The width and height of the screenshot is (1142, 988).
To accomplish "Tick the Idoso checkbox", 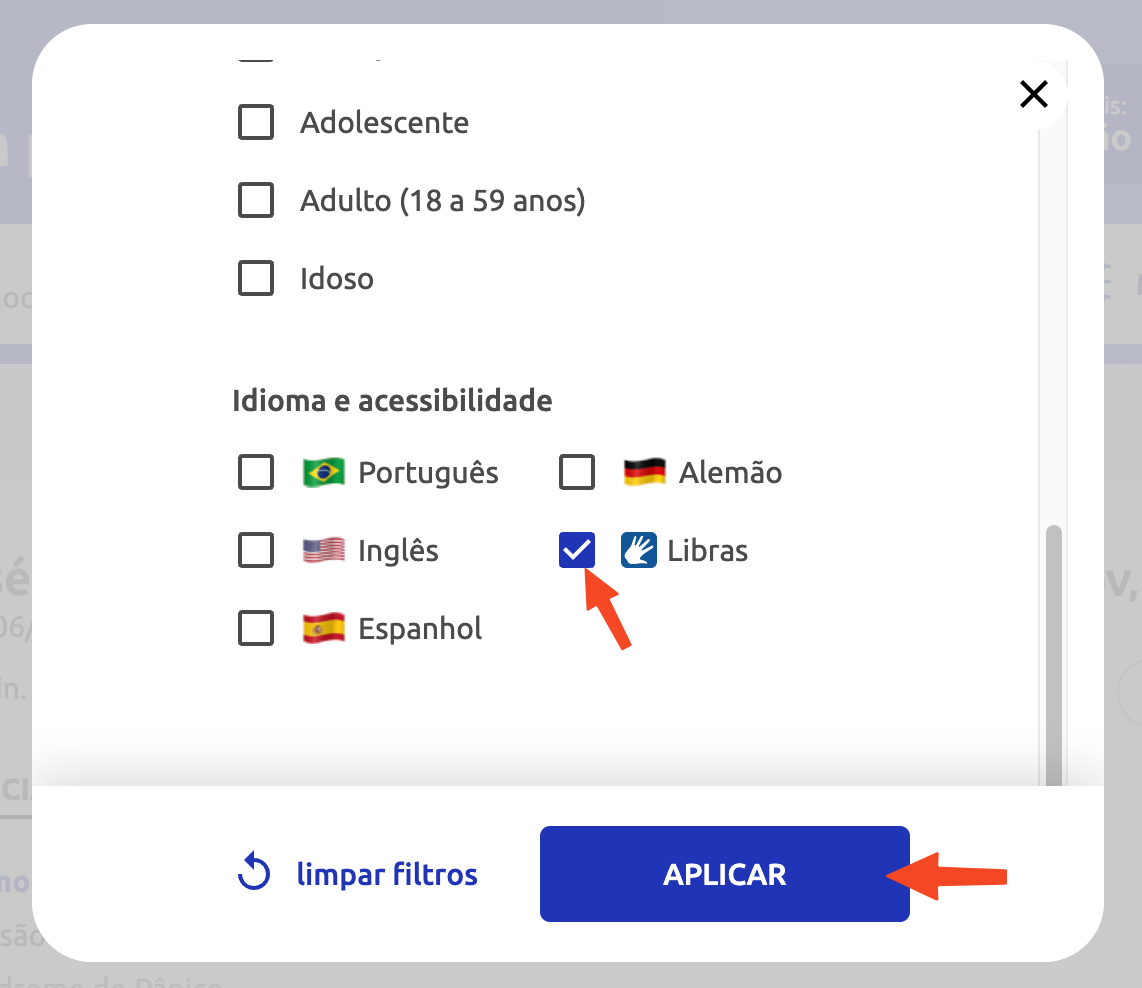I will [x=256, y=278].
